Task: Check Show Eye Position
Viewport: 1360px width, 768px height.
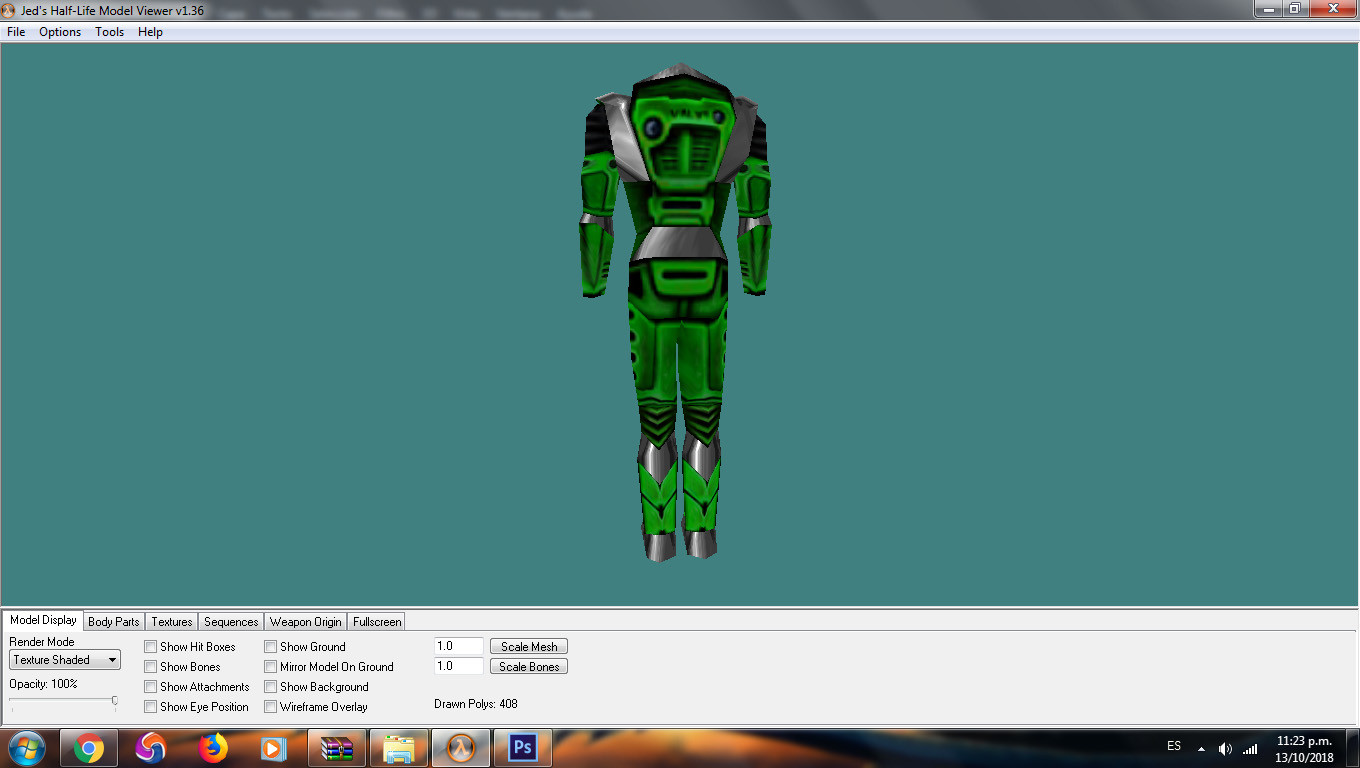Action: coord(151,707)
